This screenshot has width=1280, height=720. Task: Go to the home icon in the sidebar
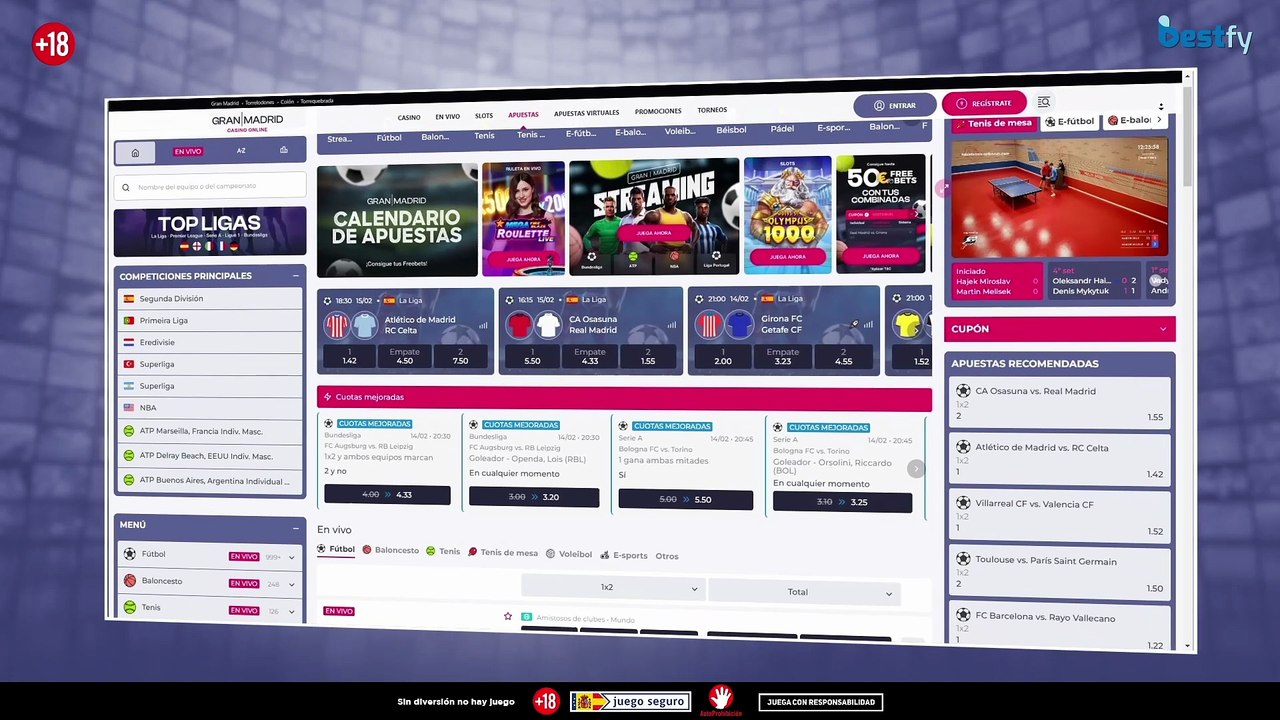[135, 153]
